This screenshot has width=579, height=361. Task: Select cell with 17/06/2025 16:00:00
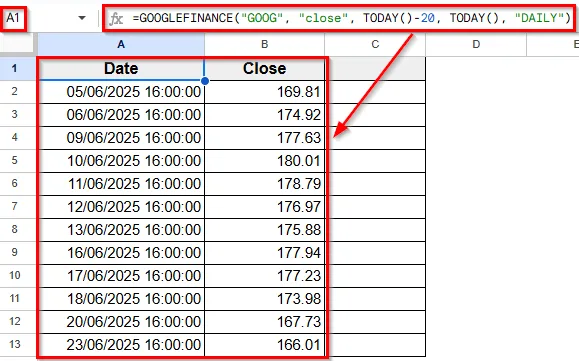point(121,275)
